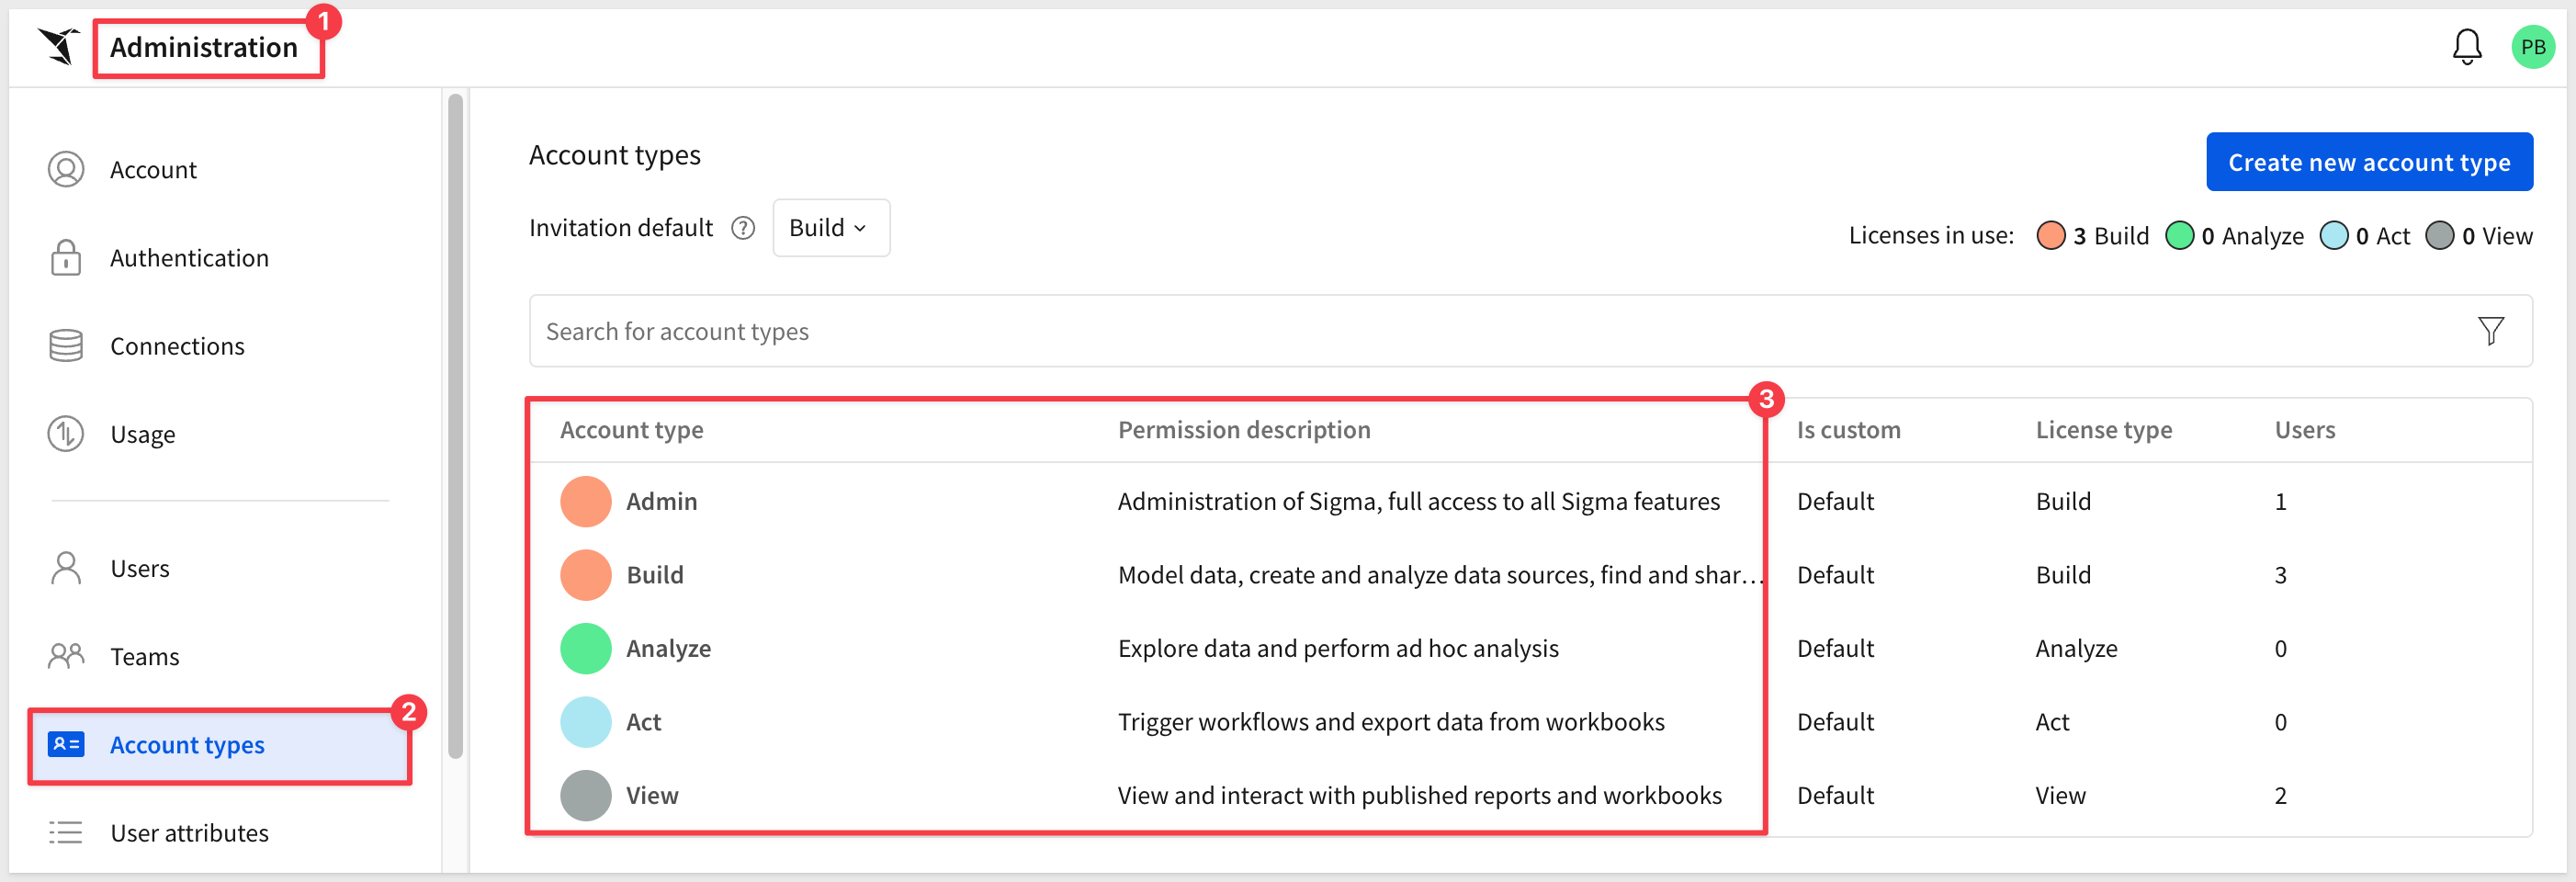Click the Connections database icon
Viewport: 2576px width, 882px height.
point(66,346)
